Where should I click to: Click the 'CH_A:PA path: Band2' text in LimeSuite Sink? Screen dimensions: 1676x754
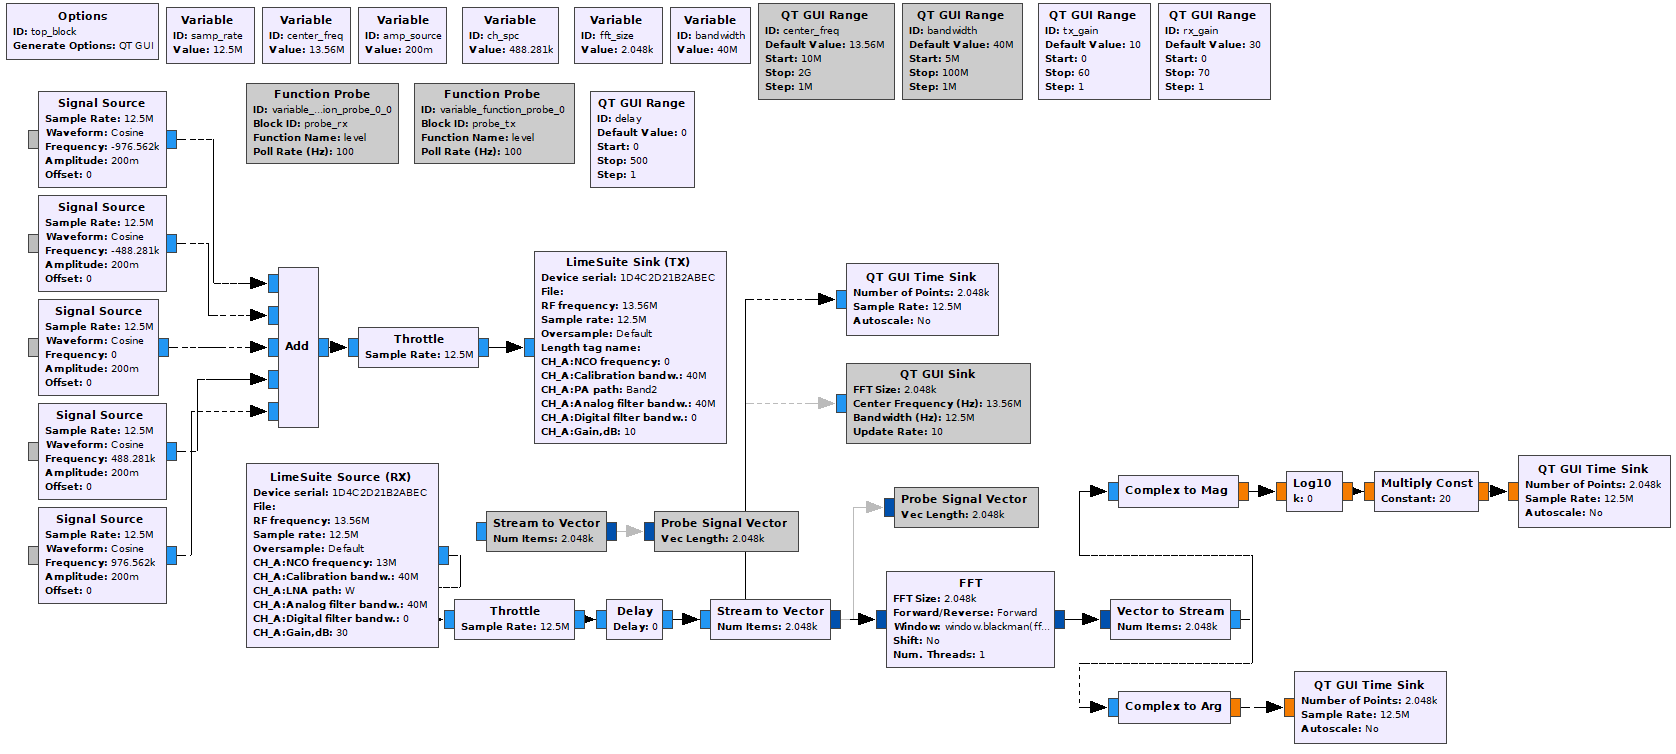pyautogui.click(x=599, y=390)
